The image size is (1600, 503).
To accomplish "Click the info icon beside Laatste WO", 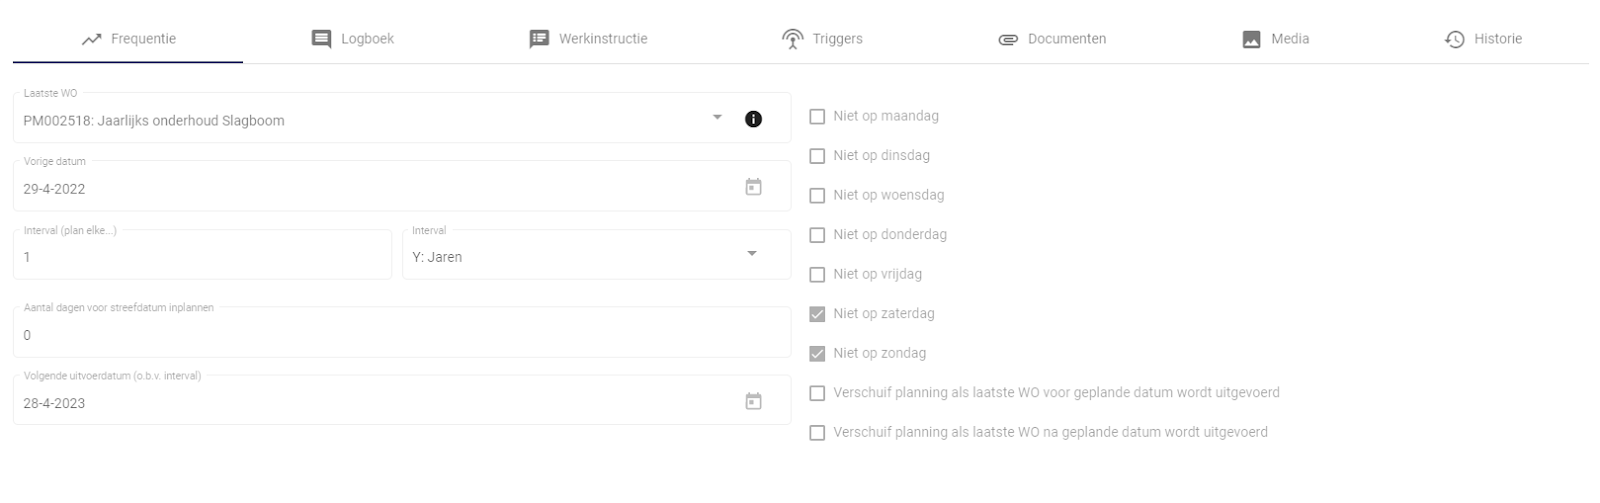I will tap(753, 119).
